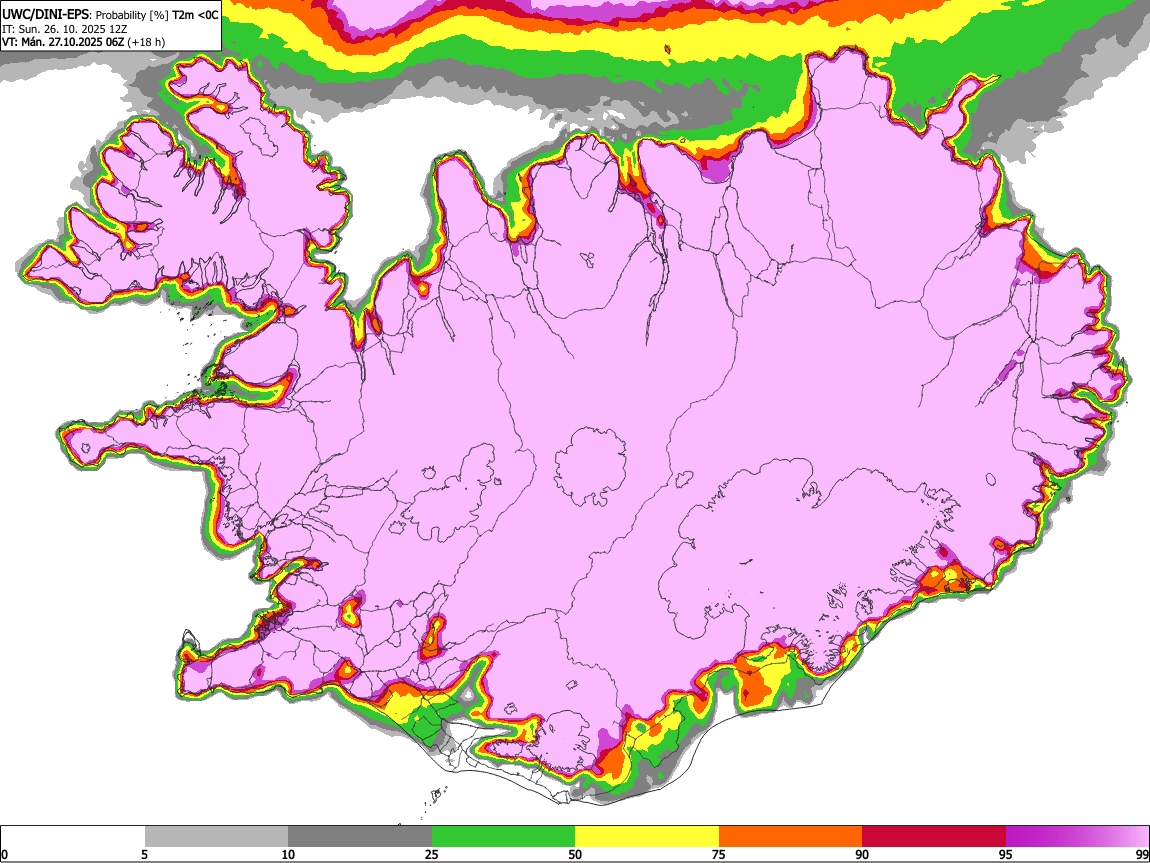Click the orange 75–90 percent legend swatch
Image resolution: width=1150 pixels, height=863 pixels.
click(x=791, y=837)
